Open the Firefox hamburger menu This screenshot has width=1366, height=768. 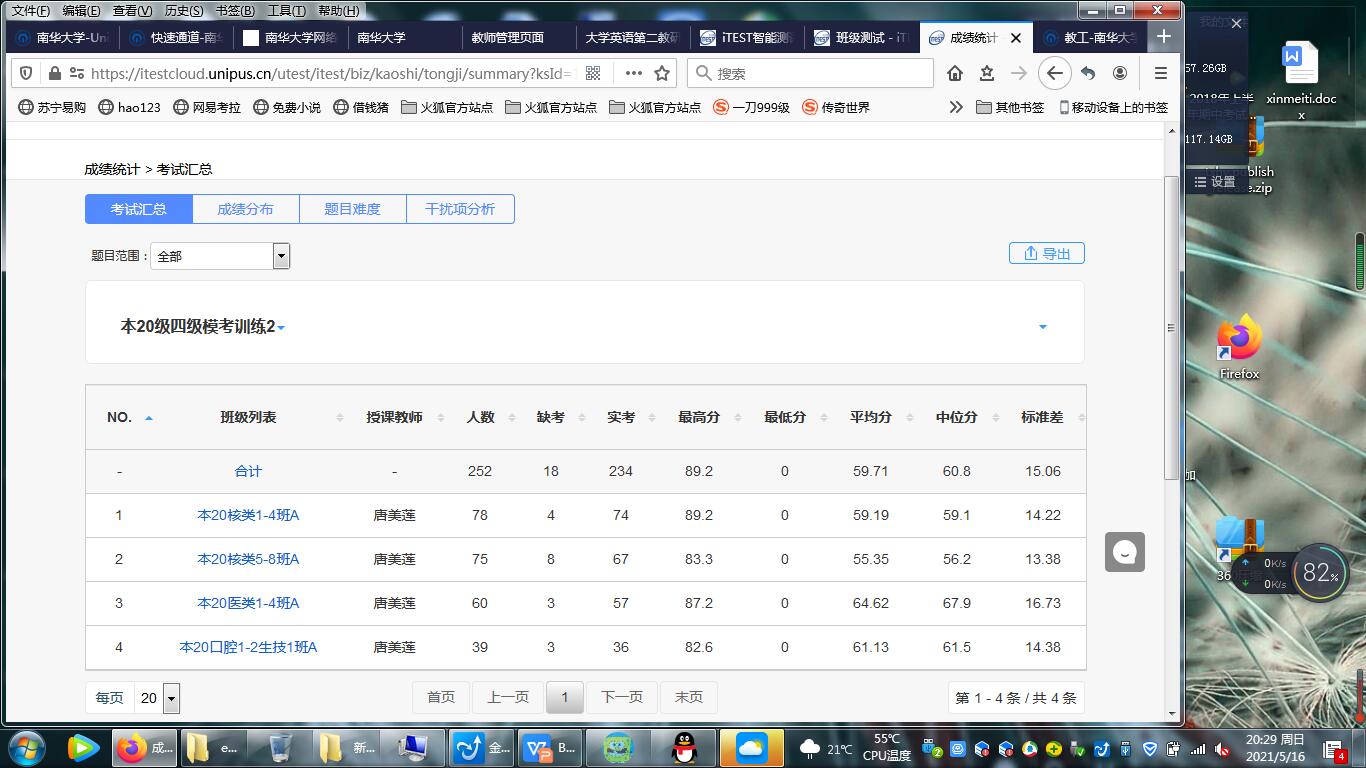coord(1161,73)
